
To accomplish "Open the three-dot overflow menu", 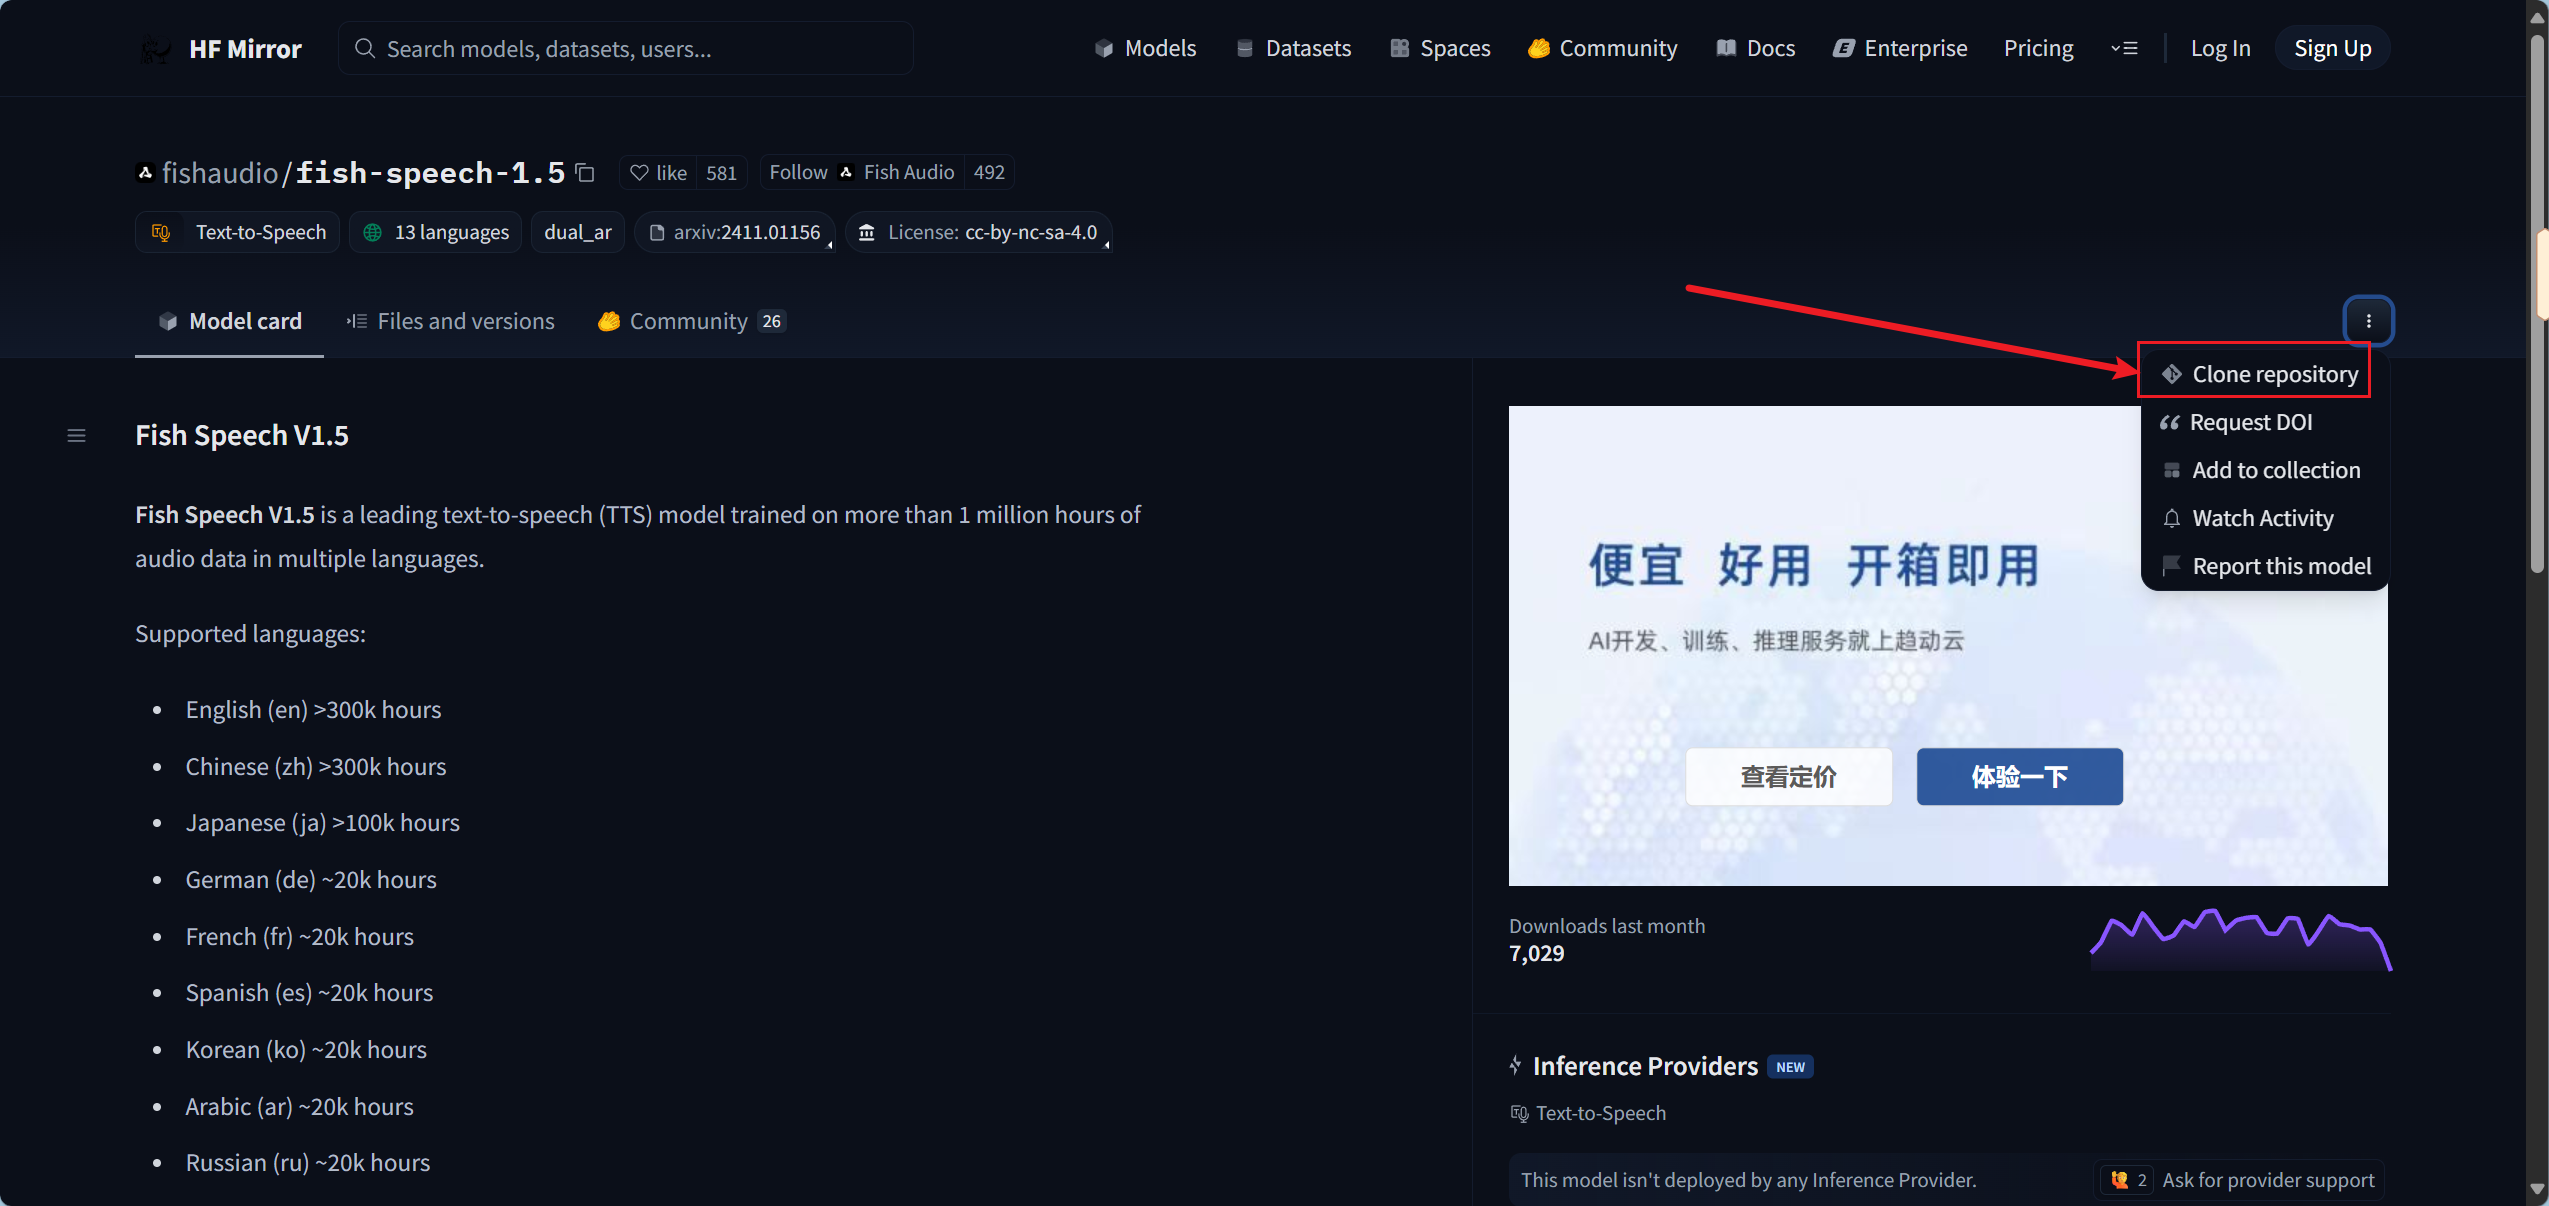I will [x=2367, y=320].
